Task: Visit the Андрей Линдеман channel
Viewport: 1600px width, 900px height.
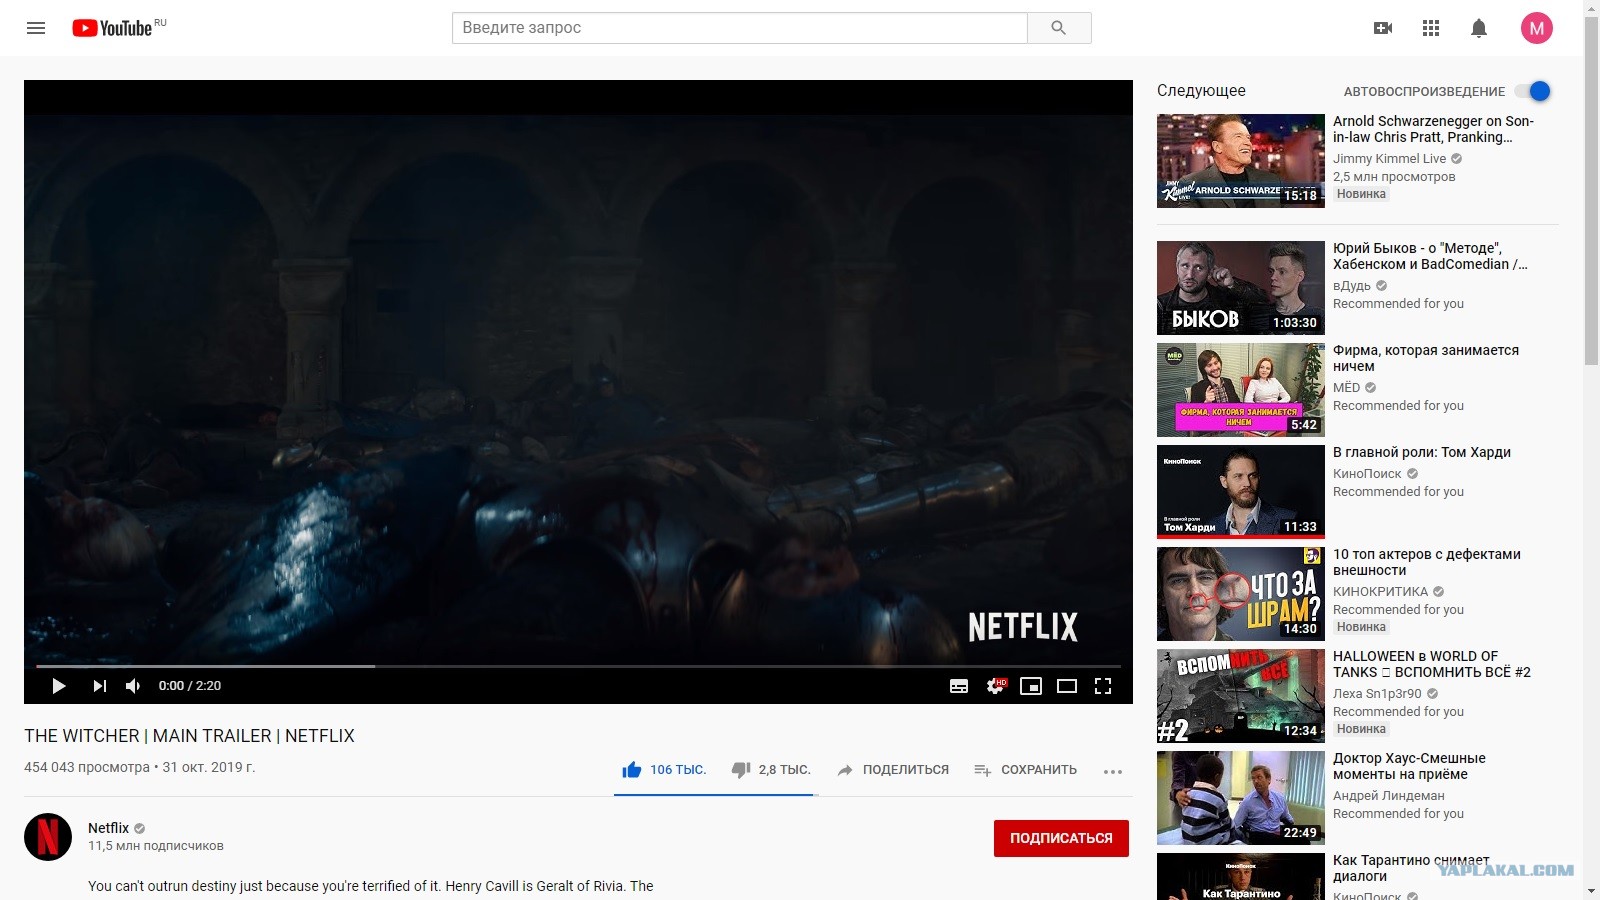Action: (x=1389, y=796)
